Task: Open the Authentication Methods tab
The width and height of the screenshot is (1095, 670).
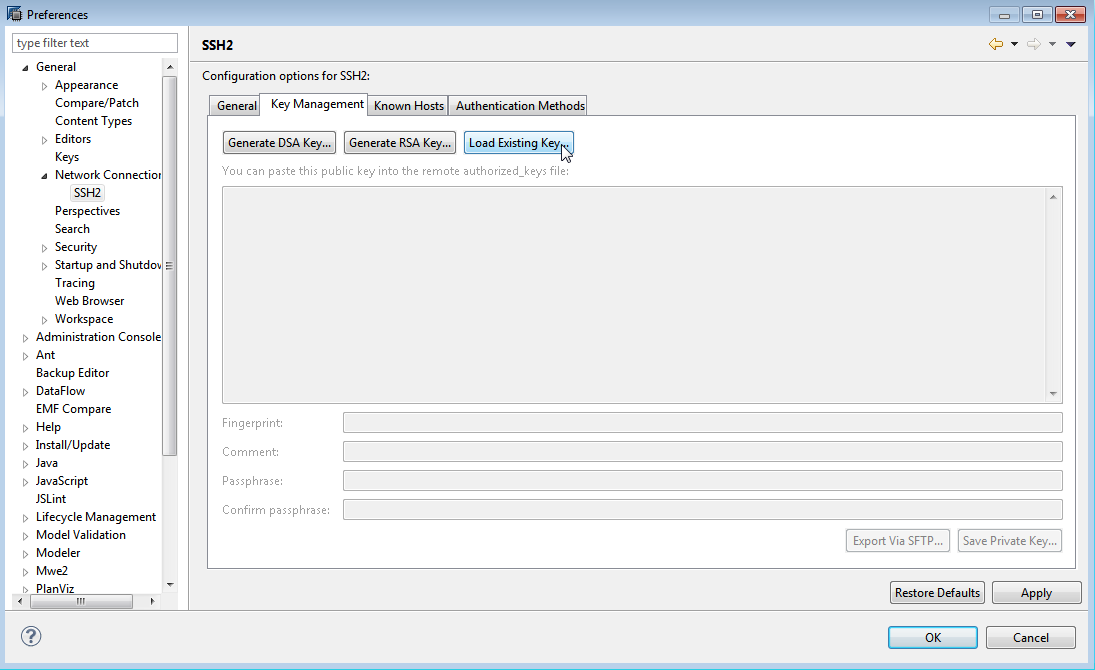Action: 520,105
